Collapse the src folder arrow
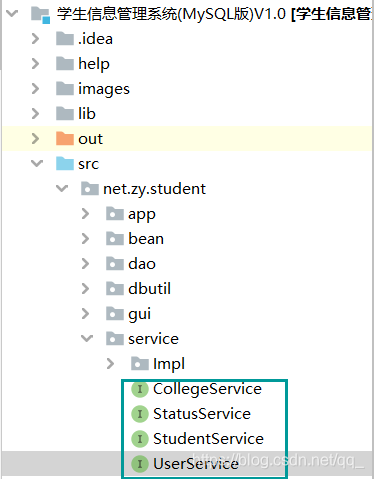Viewport: 374px width, 479px height. click(x=37, y=163)
